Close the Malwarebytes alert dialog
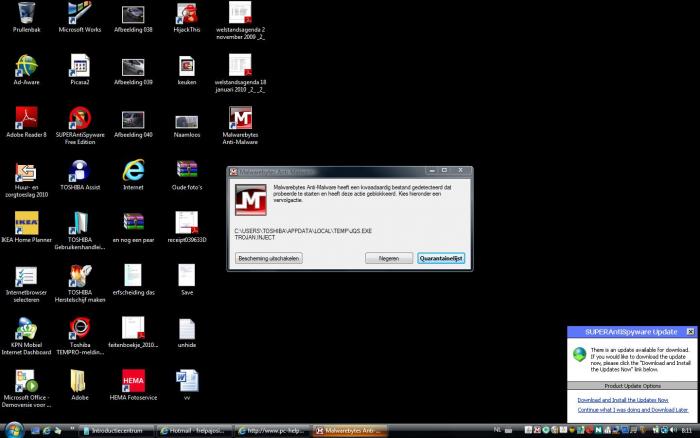The height and width of the screenshot is (438, 700). 460,171
